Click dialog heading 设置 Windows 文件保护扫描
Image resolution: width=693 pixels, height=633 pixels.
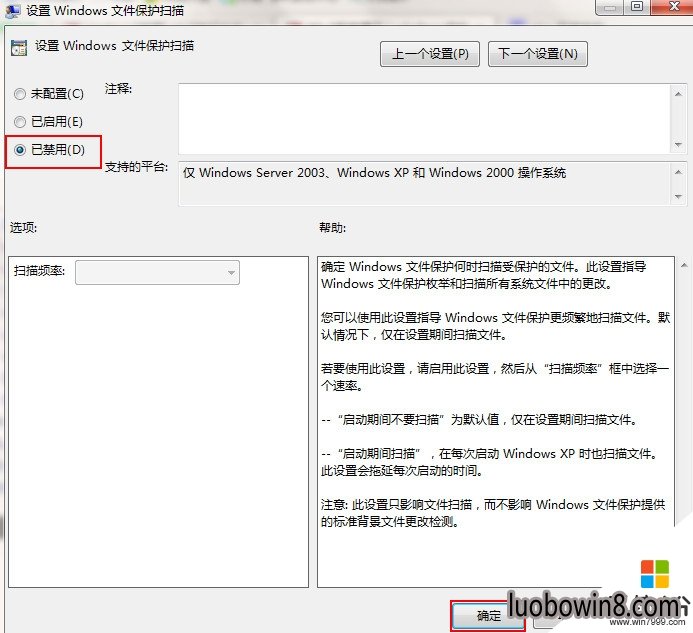coord(114,46)
